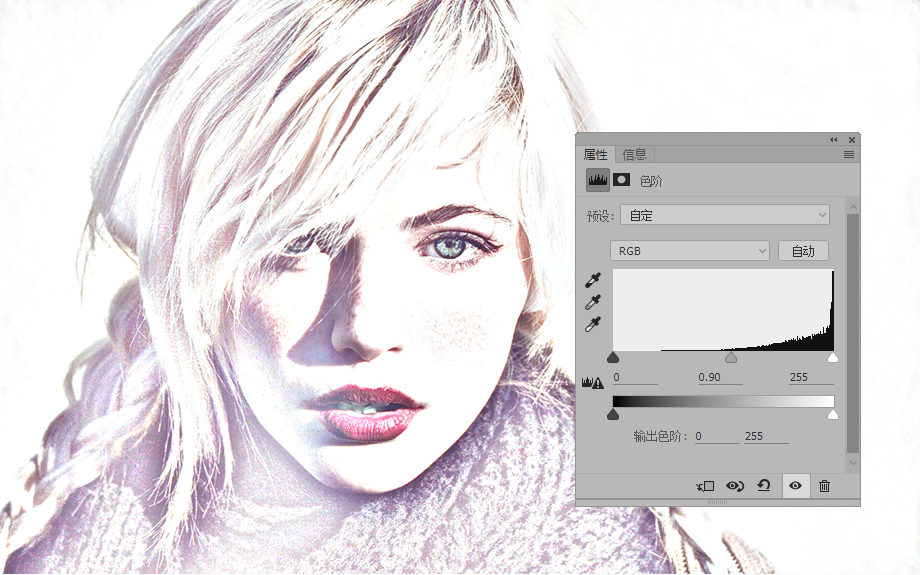Viewport: 920px width, 575px height.
Task: Collapse the panel with double arrows
Action: (x=834, y=140)
